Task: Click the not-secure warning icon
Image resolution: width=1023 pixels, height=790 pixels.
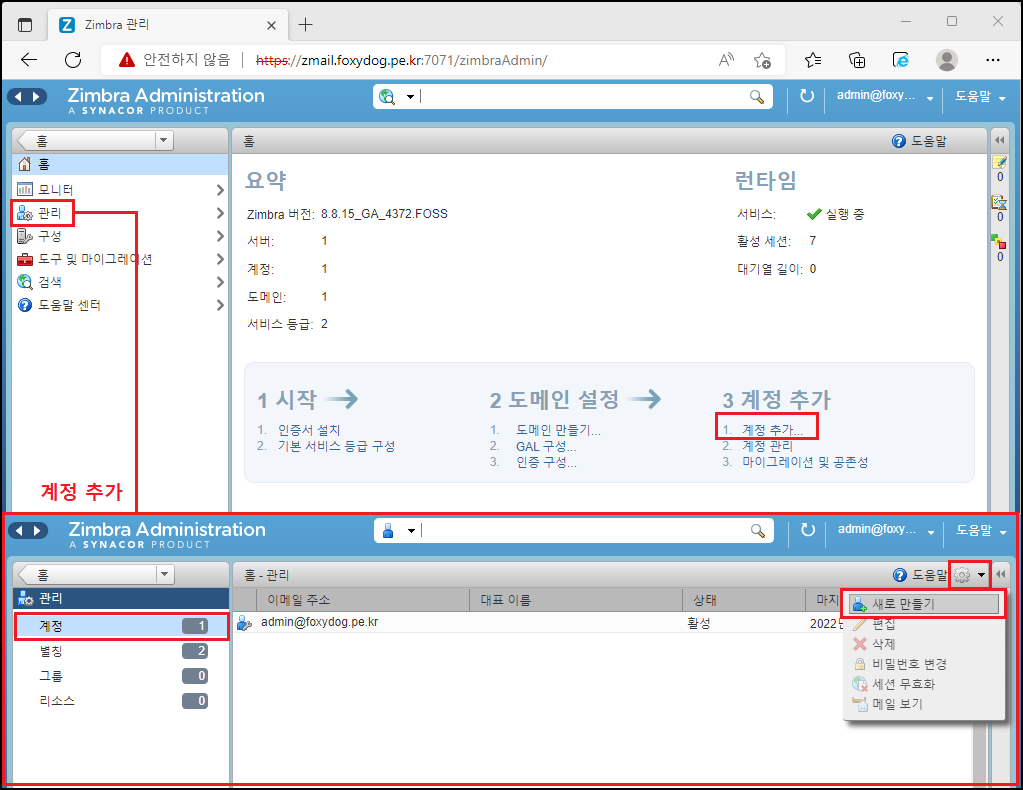Action: pyautogui.click(x=127, y=60)
